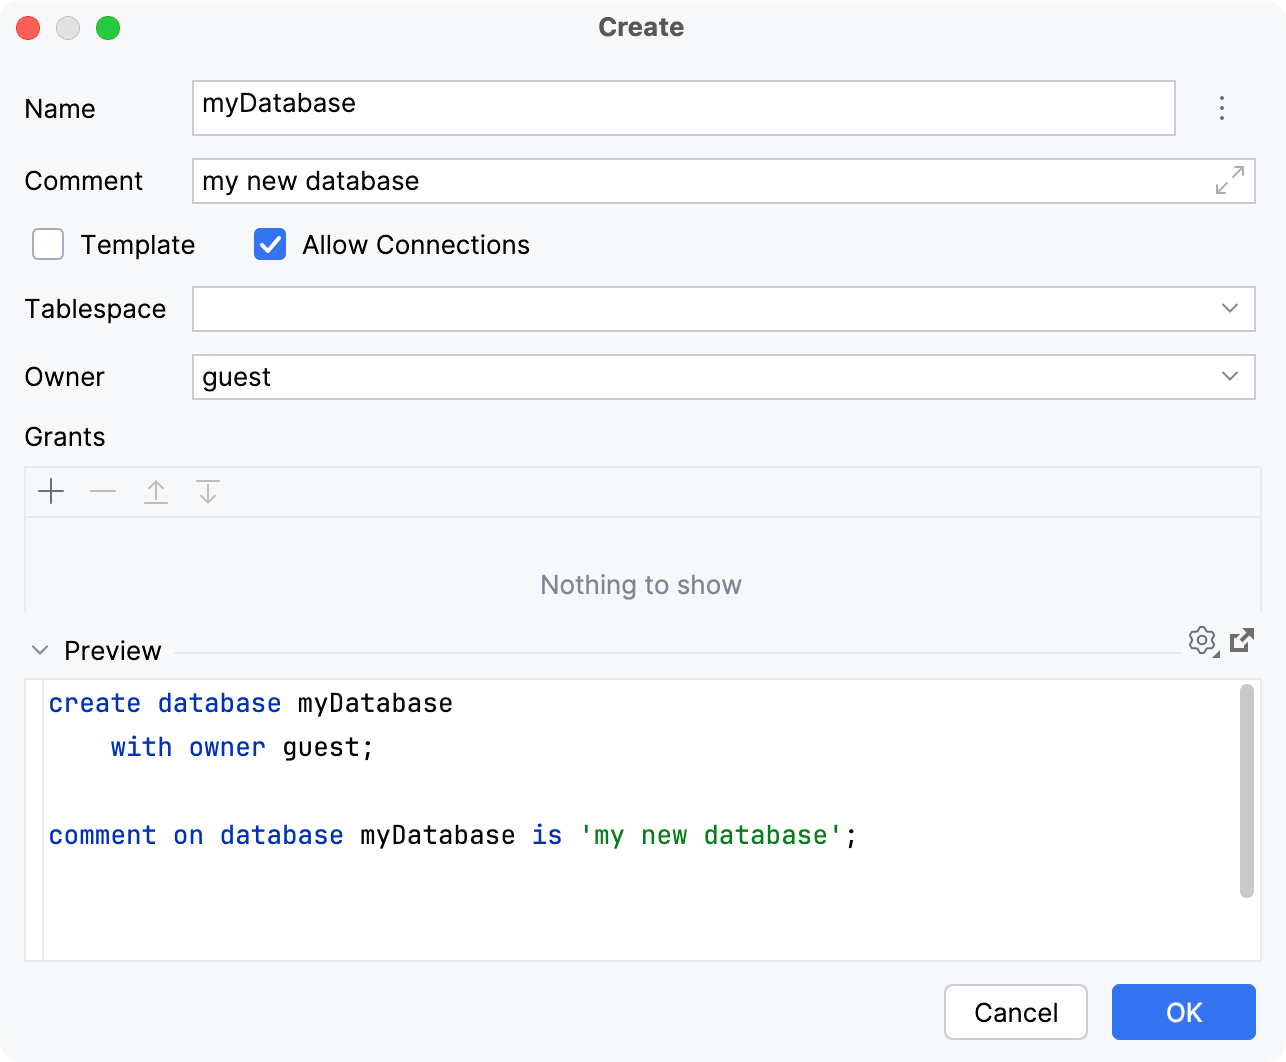Click inside the Comment input field
Viewport: 1286px width, 1062px height.
(x=600, y=181)
